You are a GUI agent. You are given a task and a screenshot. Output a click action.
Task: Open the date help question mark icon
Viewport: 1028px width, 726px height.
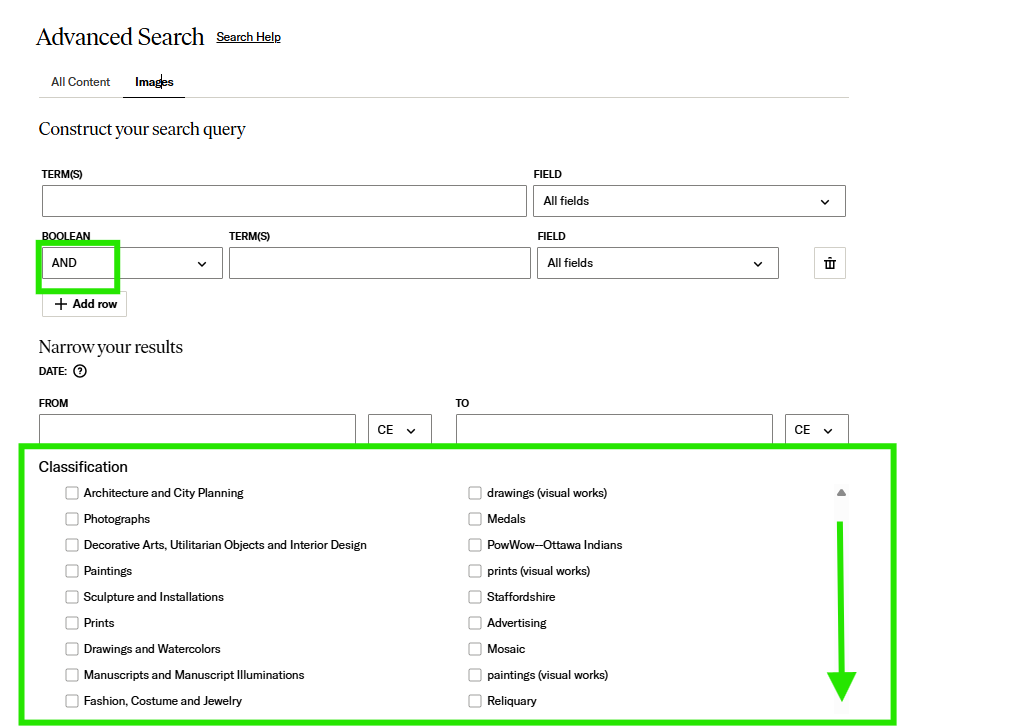(80, 371)
